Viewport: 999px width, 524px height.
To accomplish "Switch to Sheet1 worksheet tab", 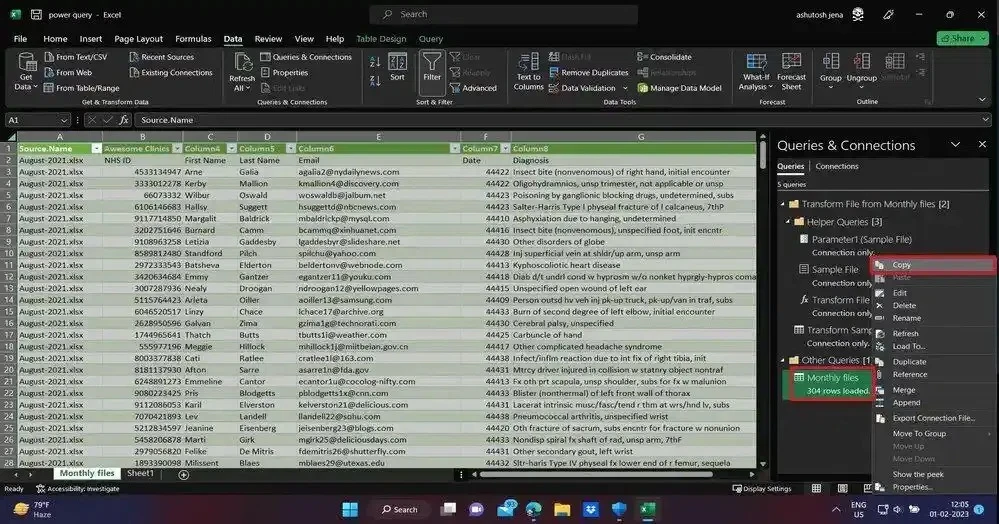I will tap(140, 474).
